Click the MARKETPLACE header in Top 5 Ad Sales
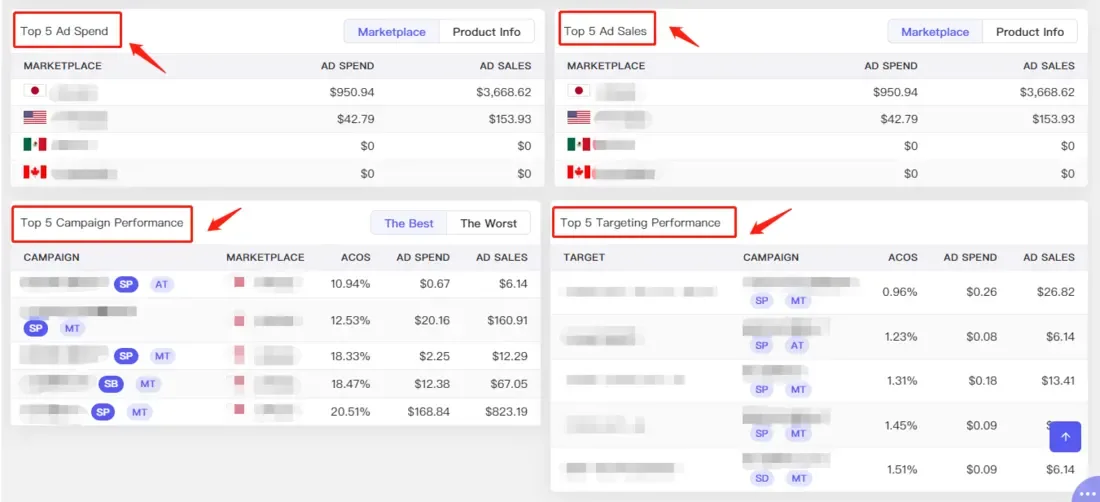Screen dimensions: 1100x502 tap(606, 66)
